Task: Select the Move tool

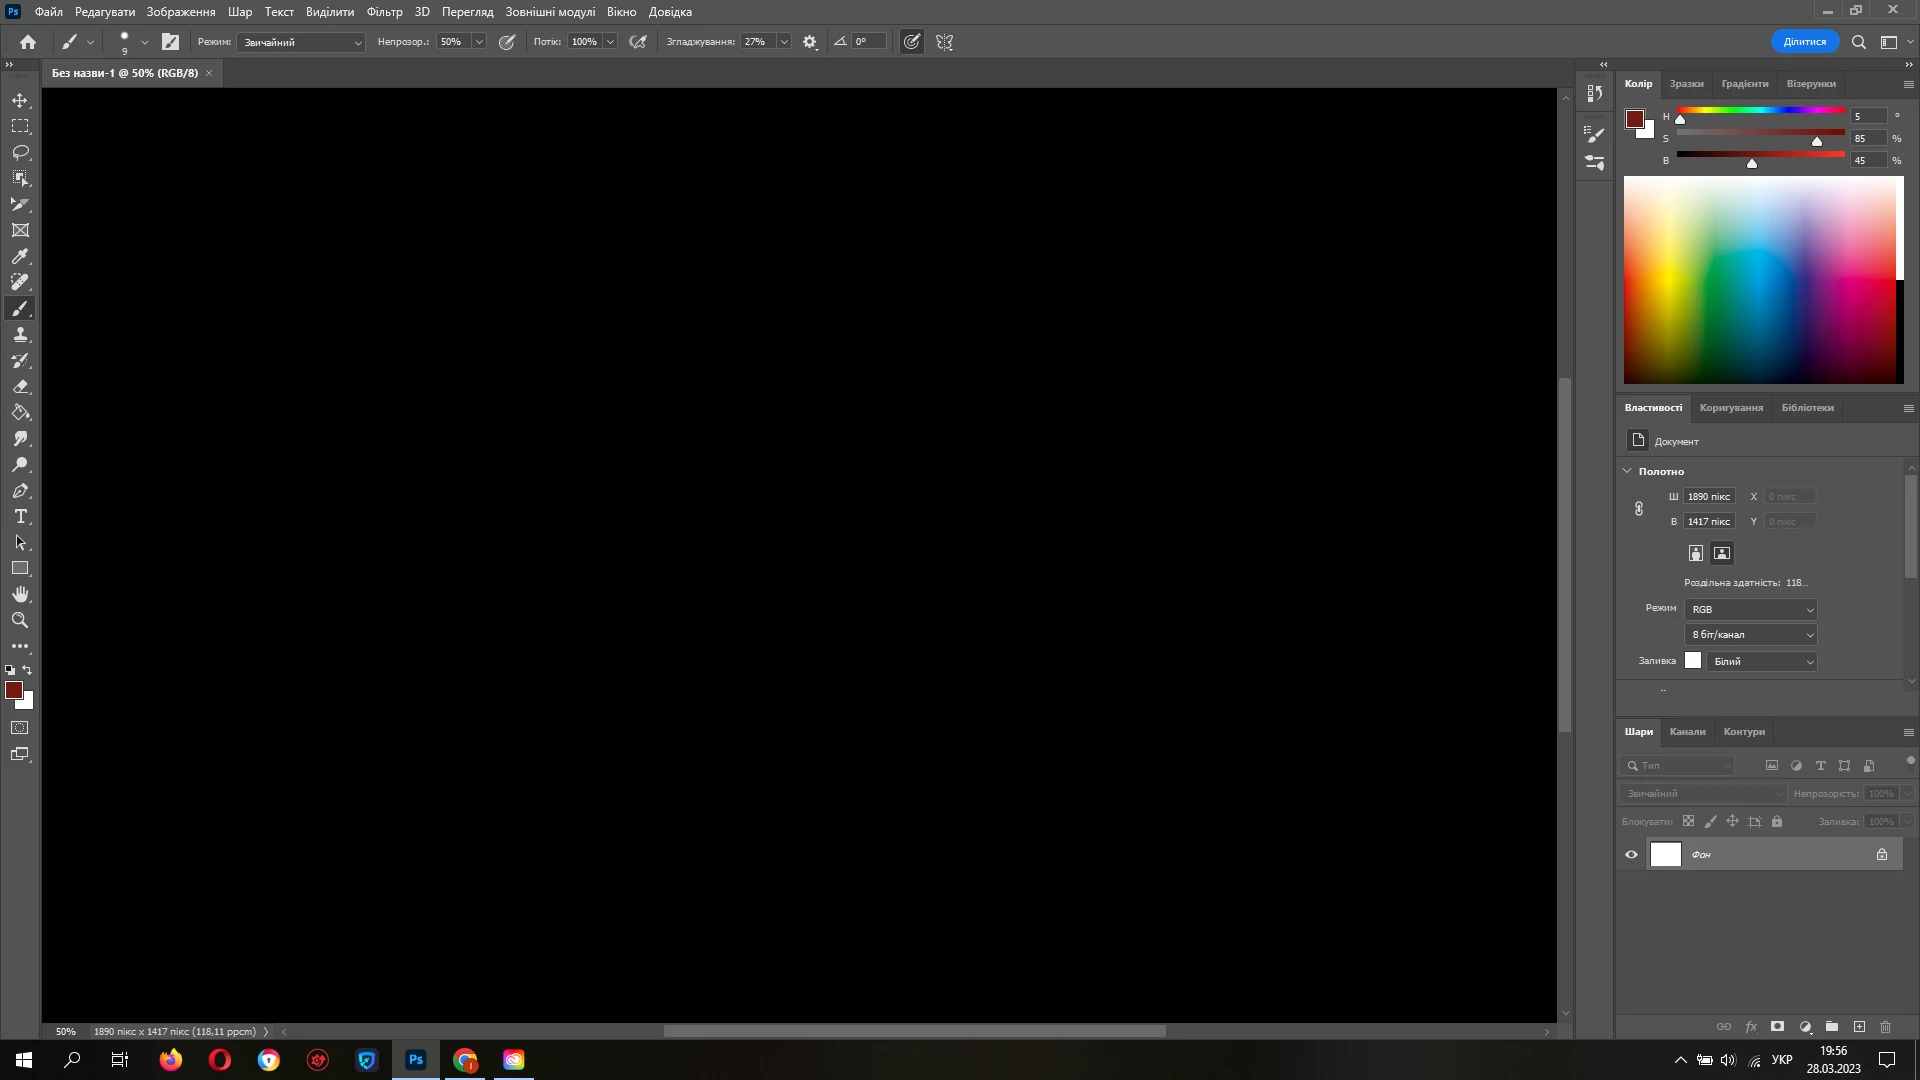Action: tap(20, 101)
